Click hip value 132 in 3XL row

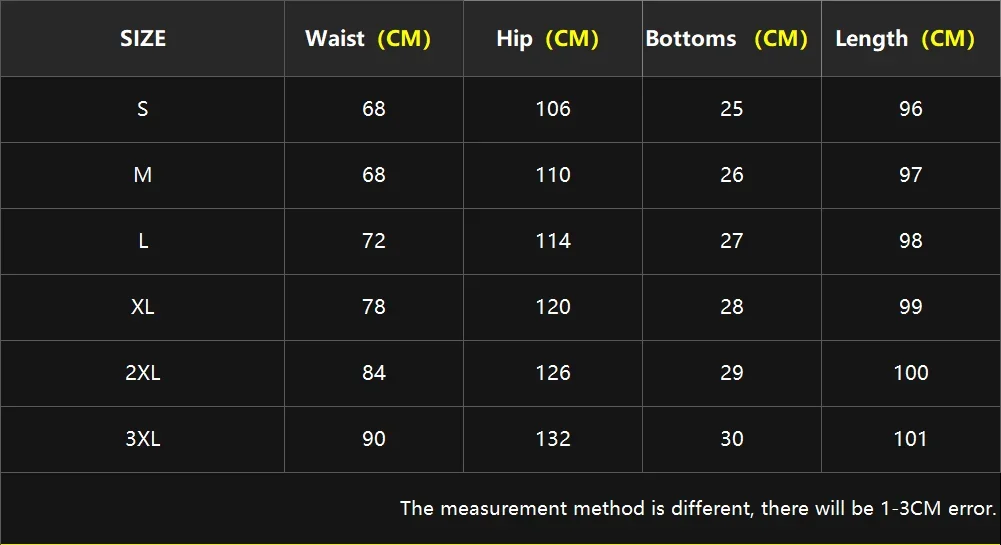pyautogui.click(x=553, y=439)
